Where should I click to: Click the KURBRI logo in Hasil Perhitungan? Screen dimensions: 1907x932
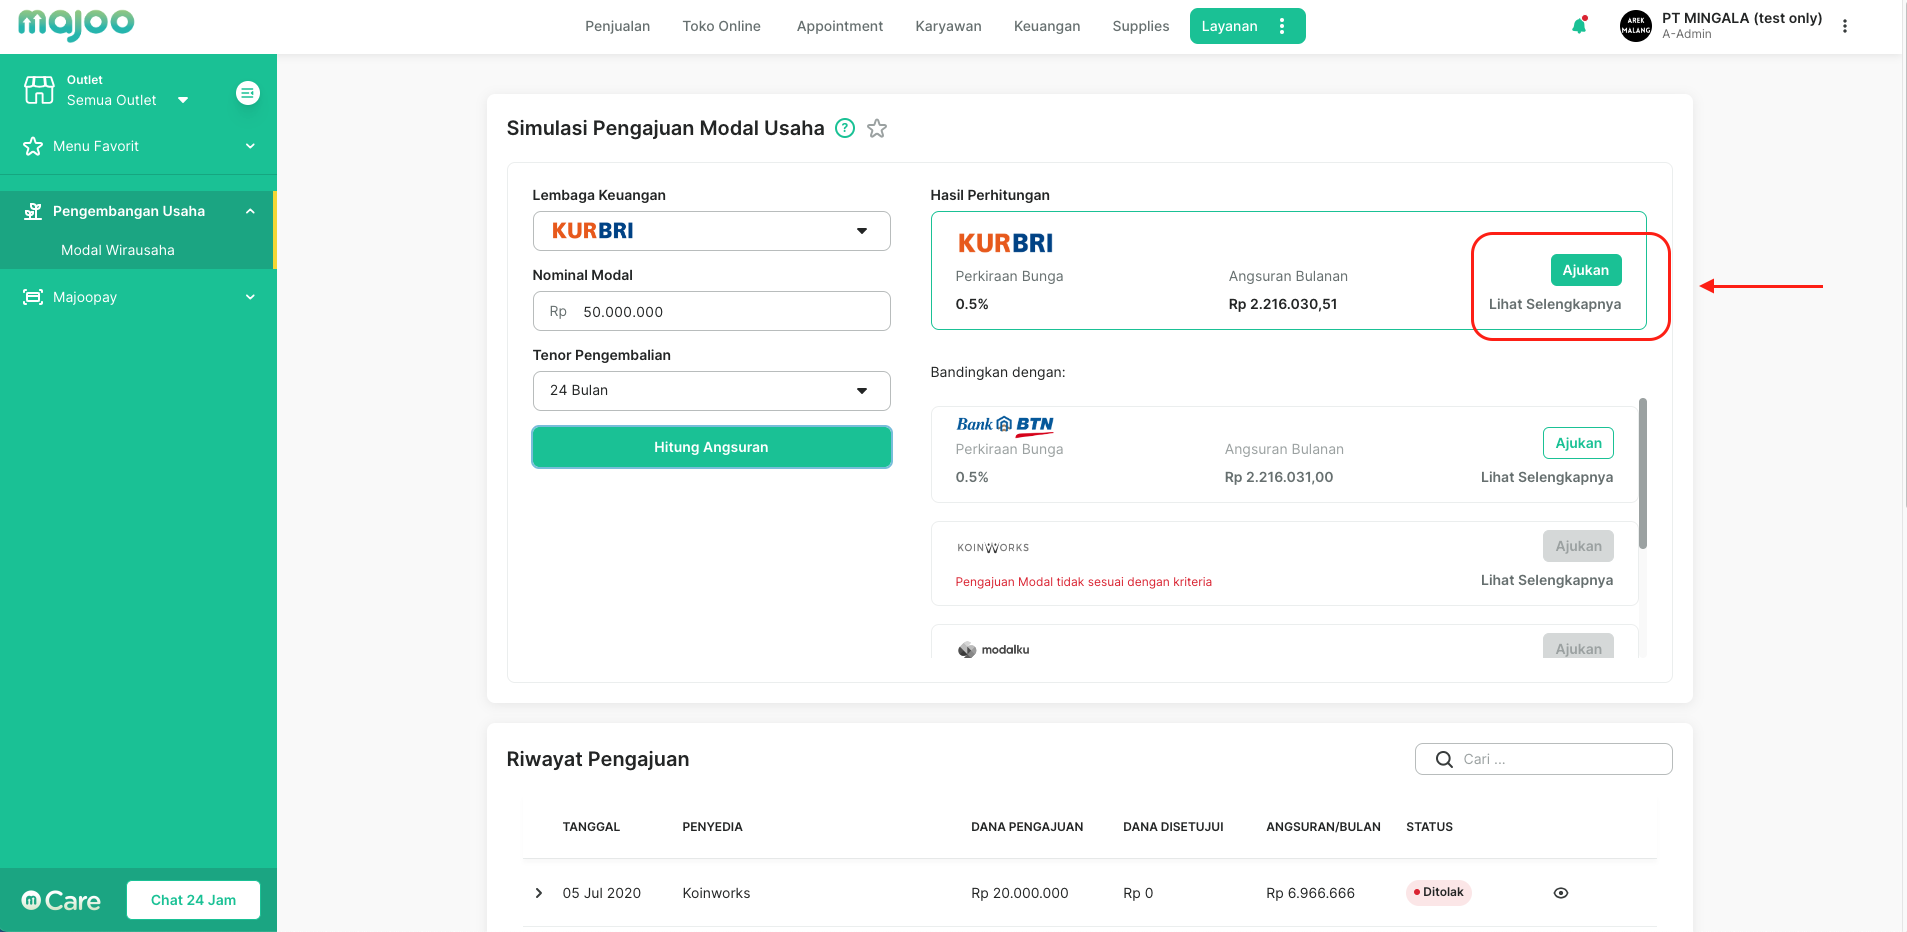1005,243
